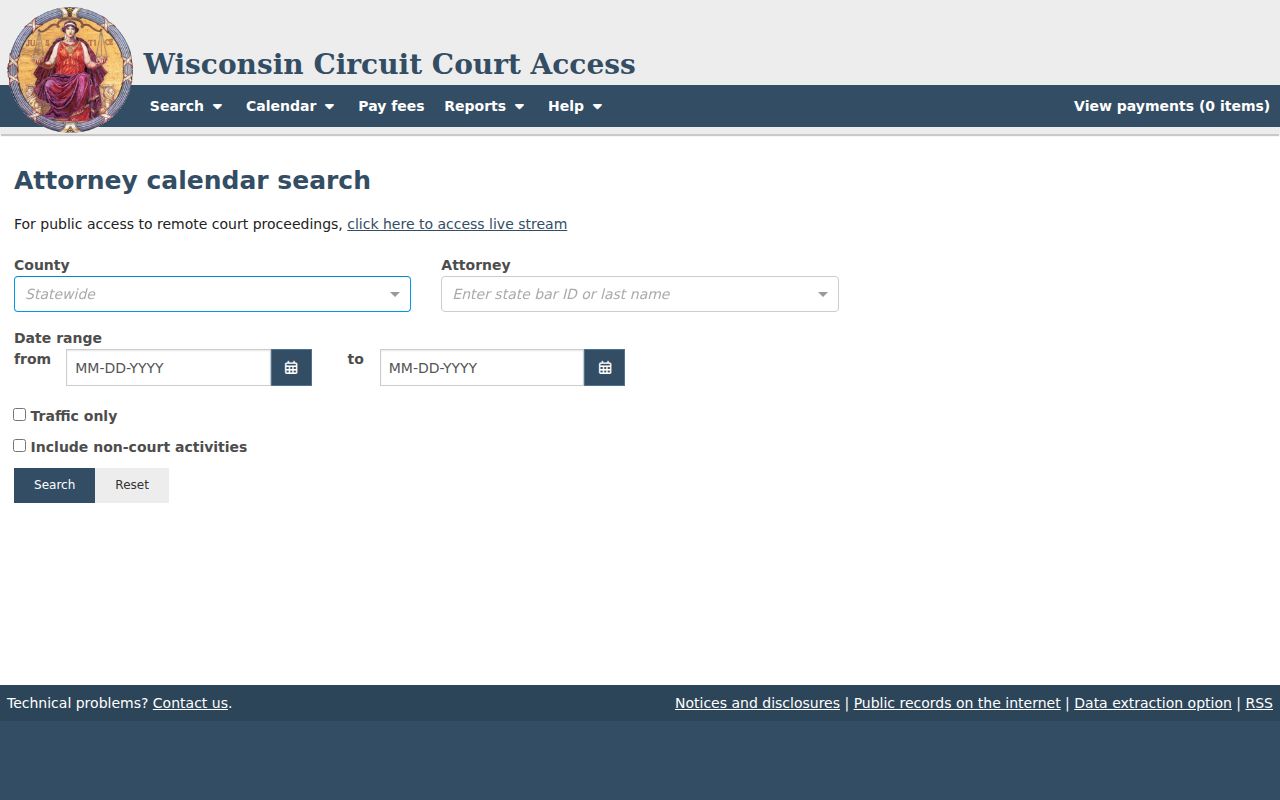
Task: Click the Date range label
Action: coord(58,338)
